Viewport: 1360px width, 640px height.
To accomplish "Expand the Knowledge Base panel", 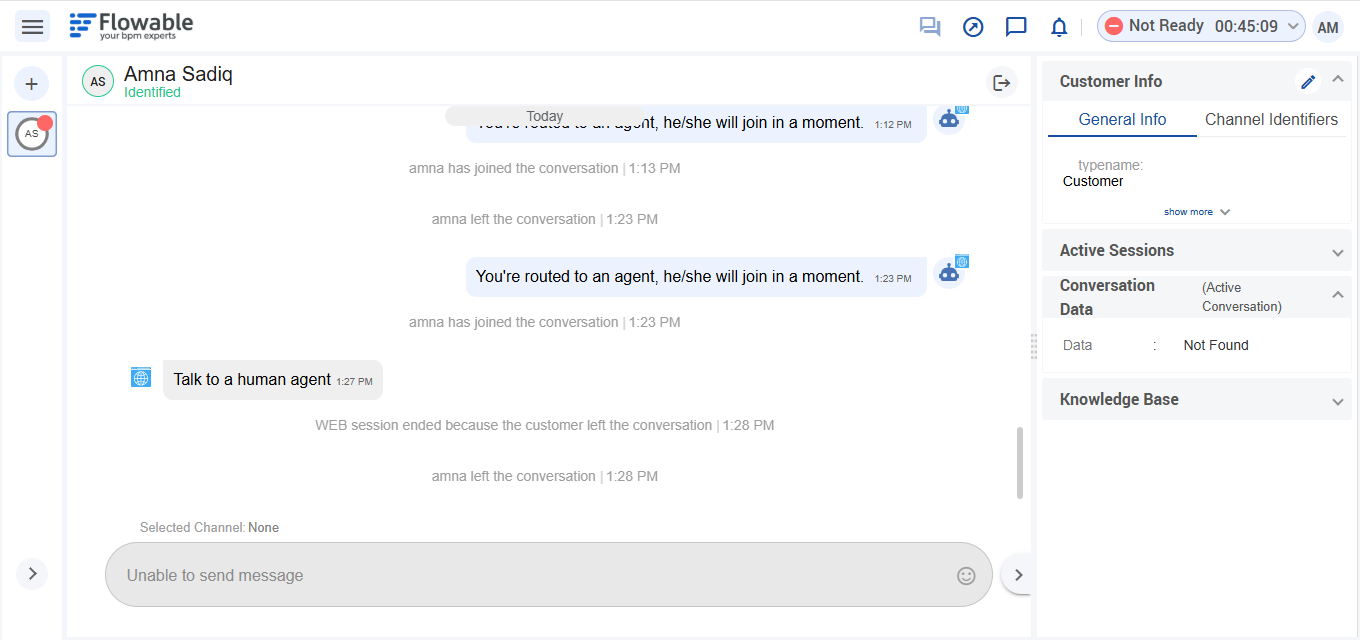I will click(x=1337, y=401).
